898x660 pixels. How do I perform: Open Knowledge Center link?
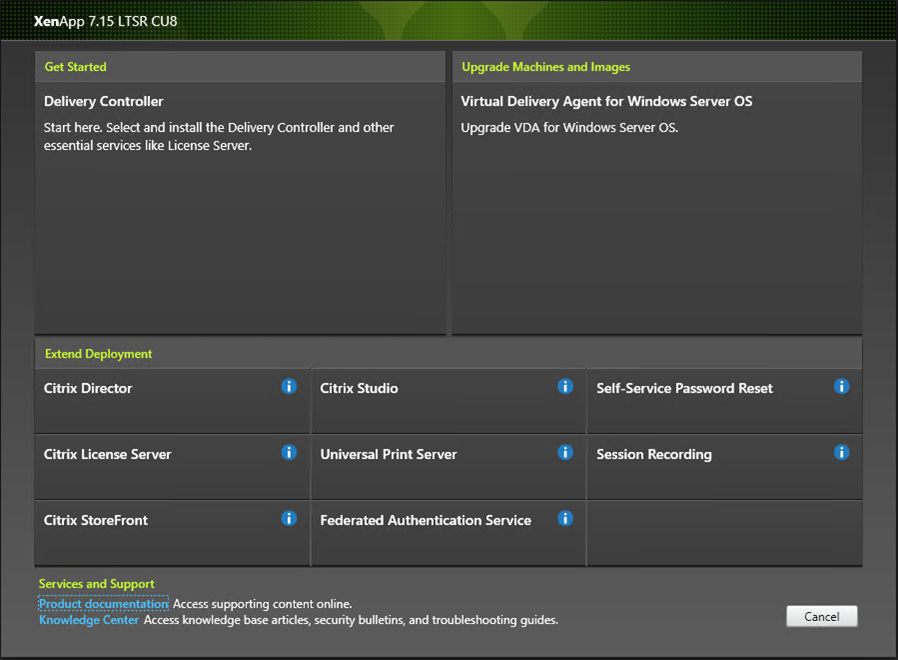[x=89, y=620]
